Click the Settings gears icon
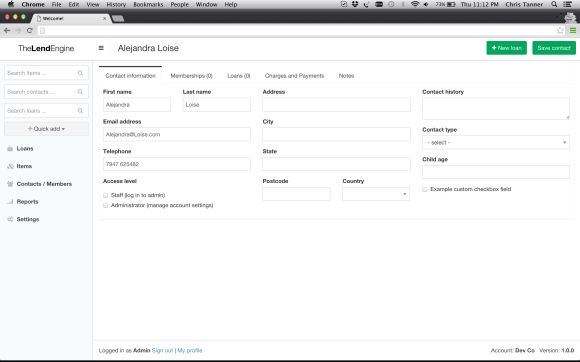Viewport: 580px width, 362px height. tap(10, 219)
